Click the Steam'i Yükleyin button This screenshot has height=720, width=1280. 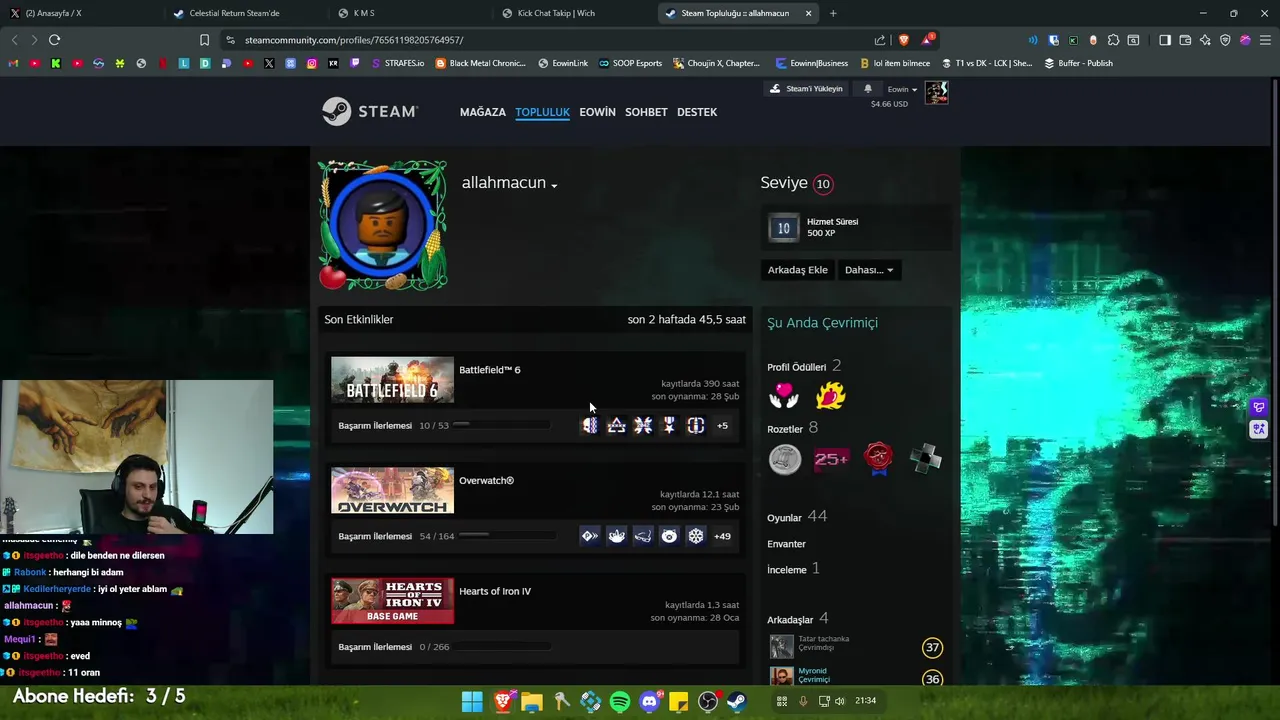coord(807,89)
